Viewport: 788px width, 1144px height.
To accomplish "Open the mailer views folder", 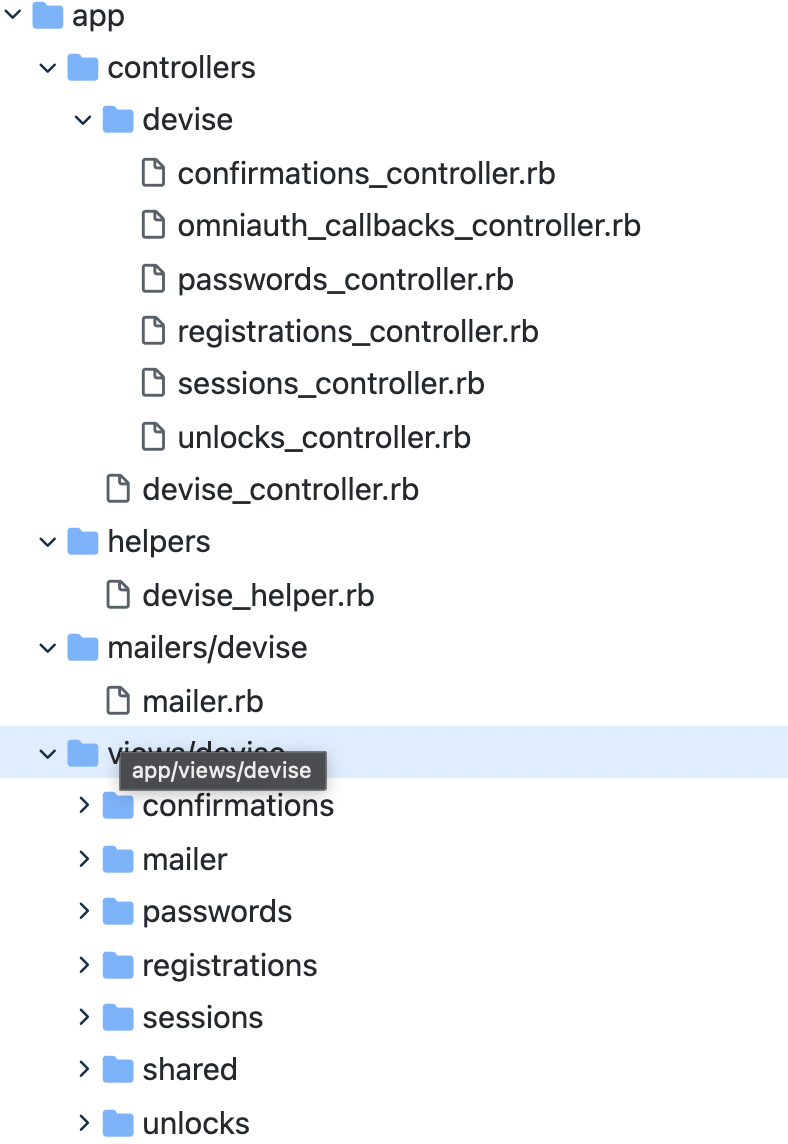I will point(185,859).
